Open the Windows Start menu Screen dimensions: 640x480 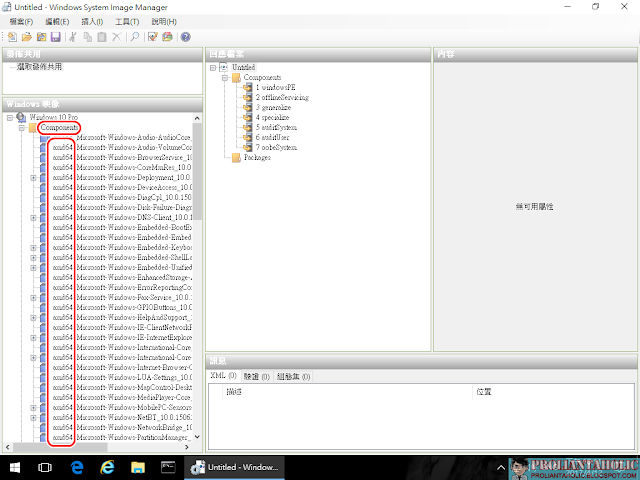(x=15, y=468)
